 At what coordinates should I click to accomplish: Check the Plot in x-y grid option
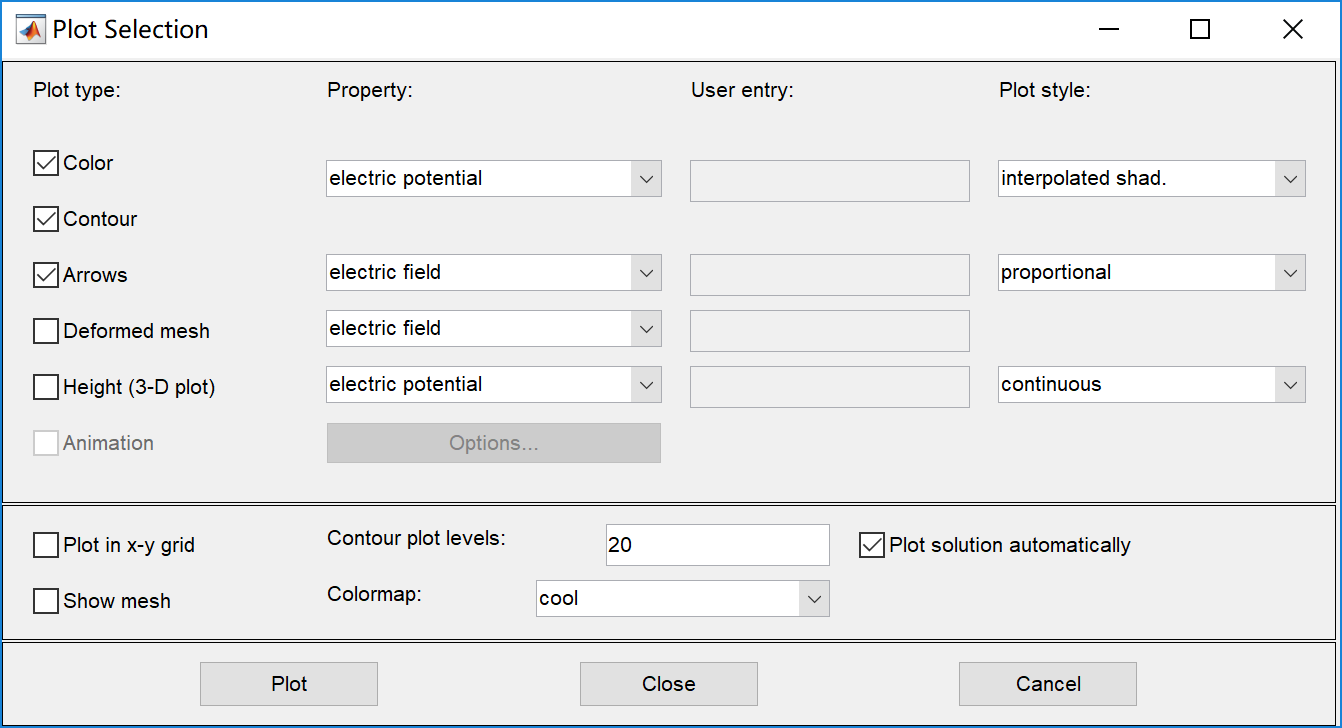pyautogui.click(x=46, y=545)
